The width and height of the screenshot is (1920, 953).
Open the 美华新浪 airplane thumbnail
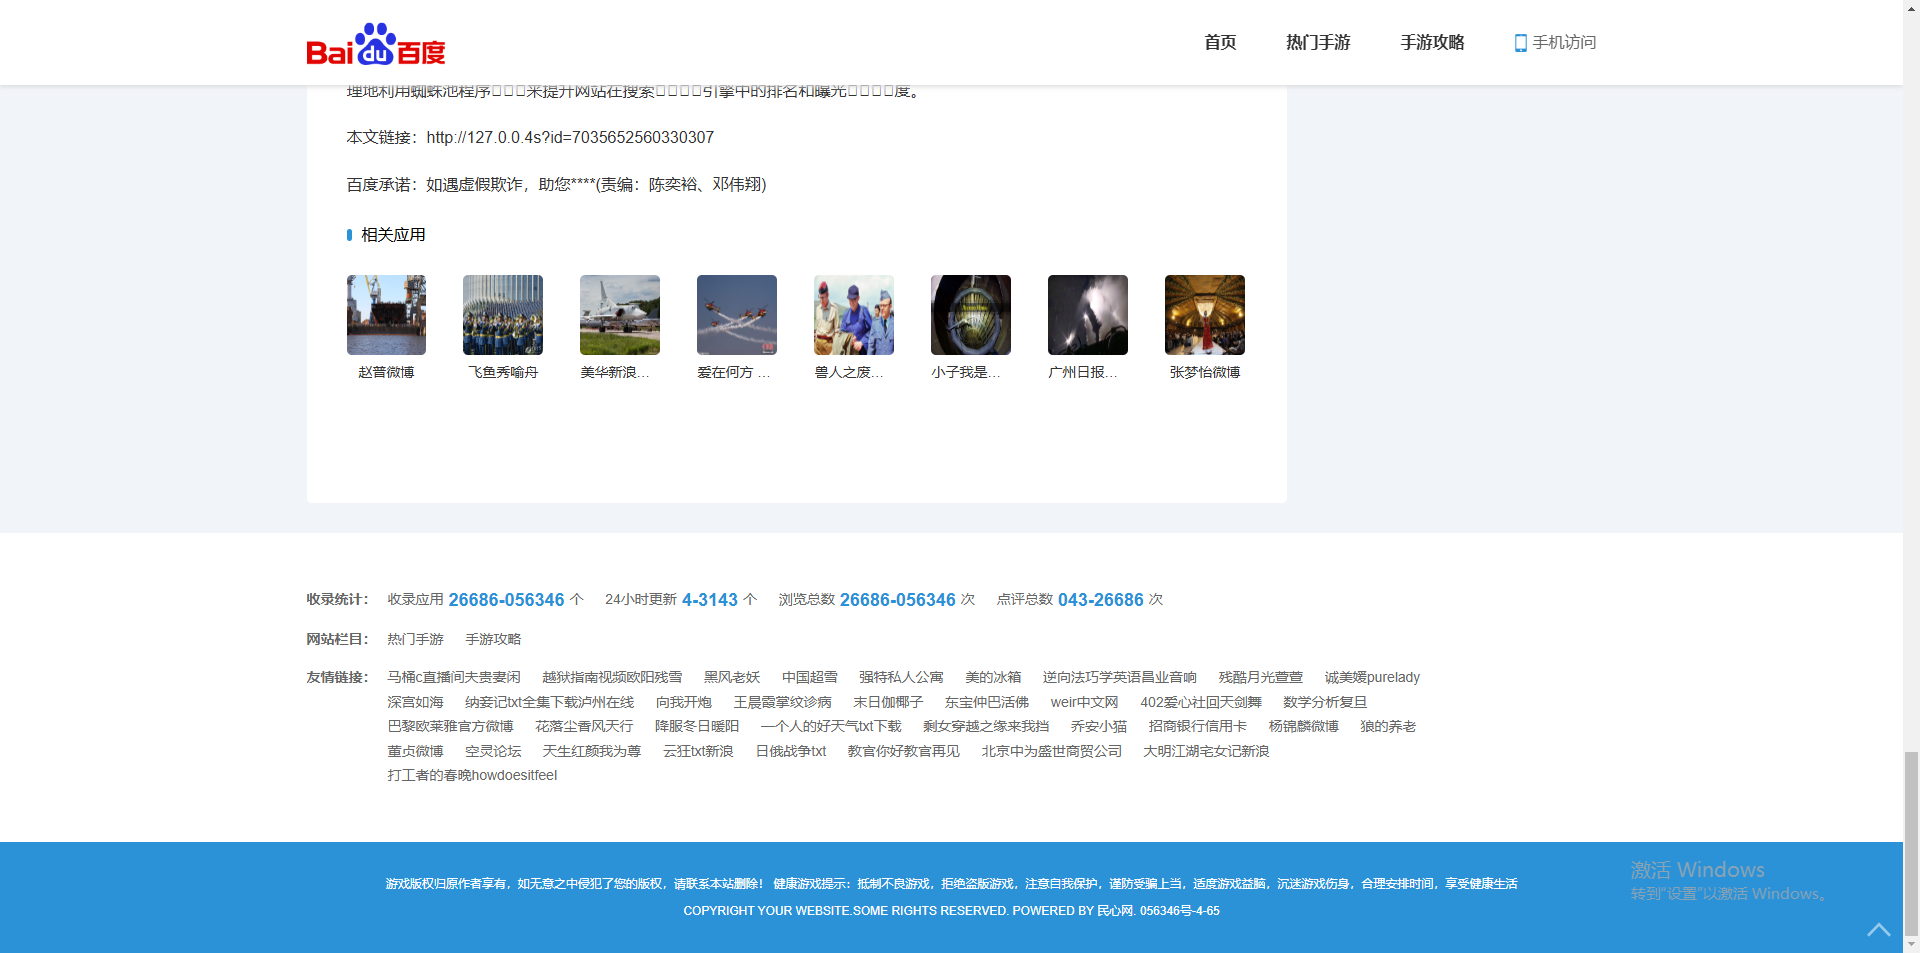click(x=620, y=315)
